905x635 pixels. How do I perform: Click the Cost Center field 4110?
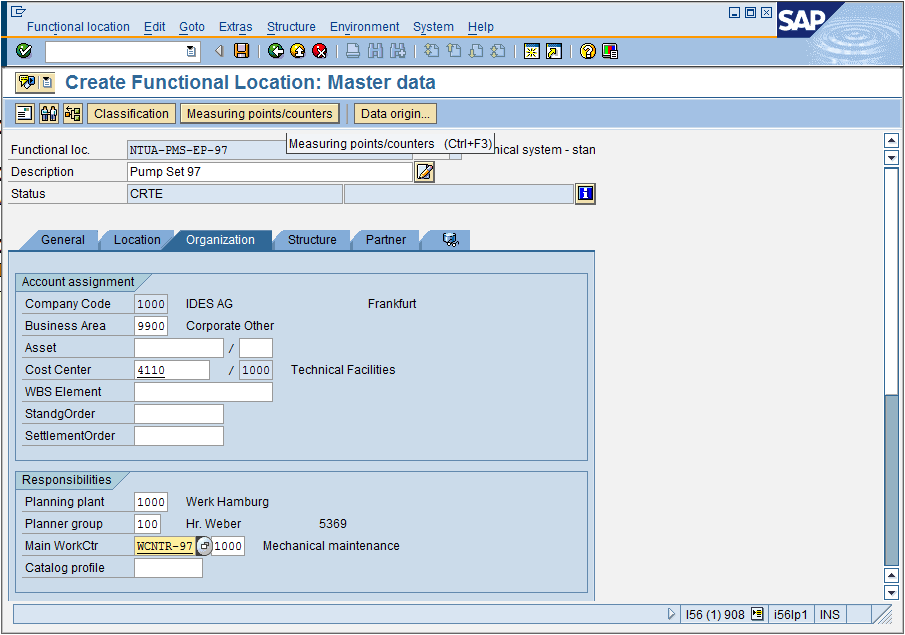point(172,370)
